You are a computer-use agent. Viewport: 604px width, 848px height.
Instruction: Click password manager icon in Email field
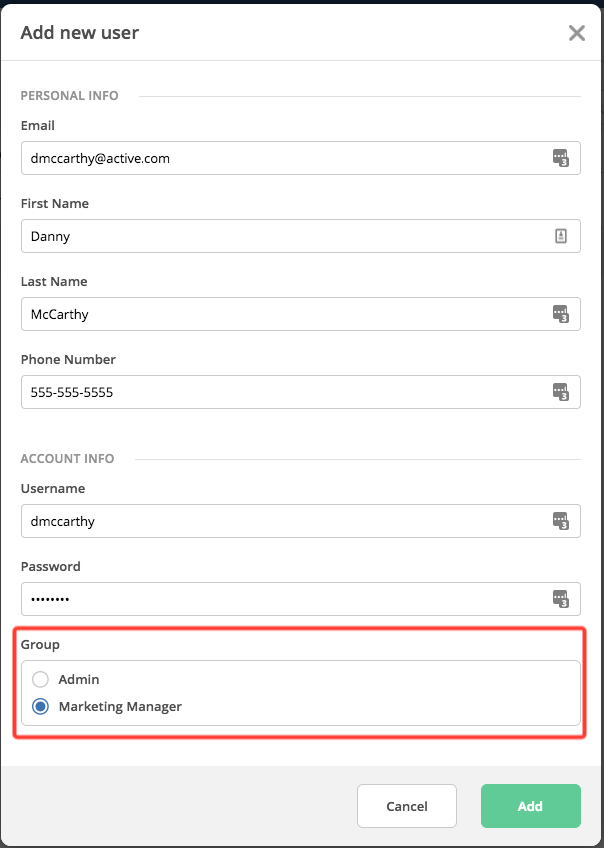click(x=561, y=158)
